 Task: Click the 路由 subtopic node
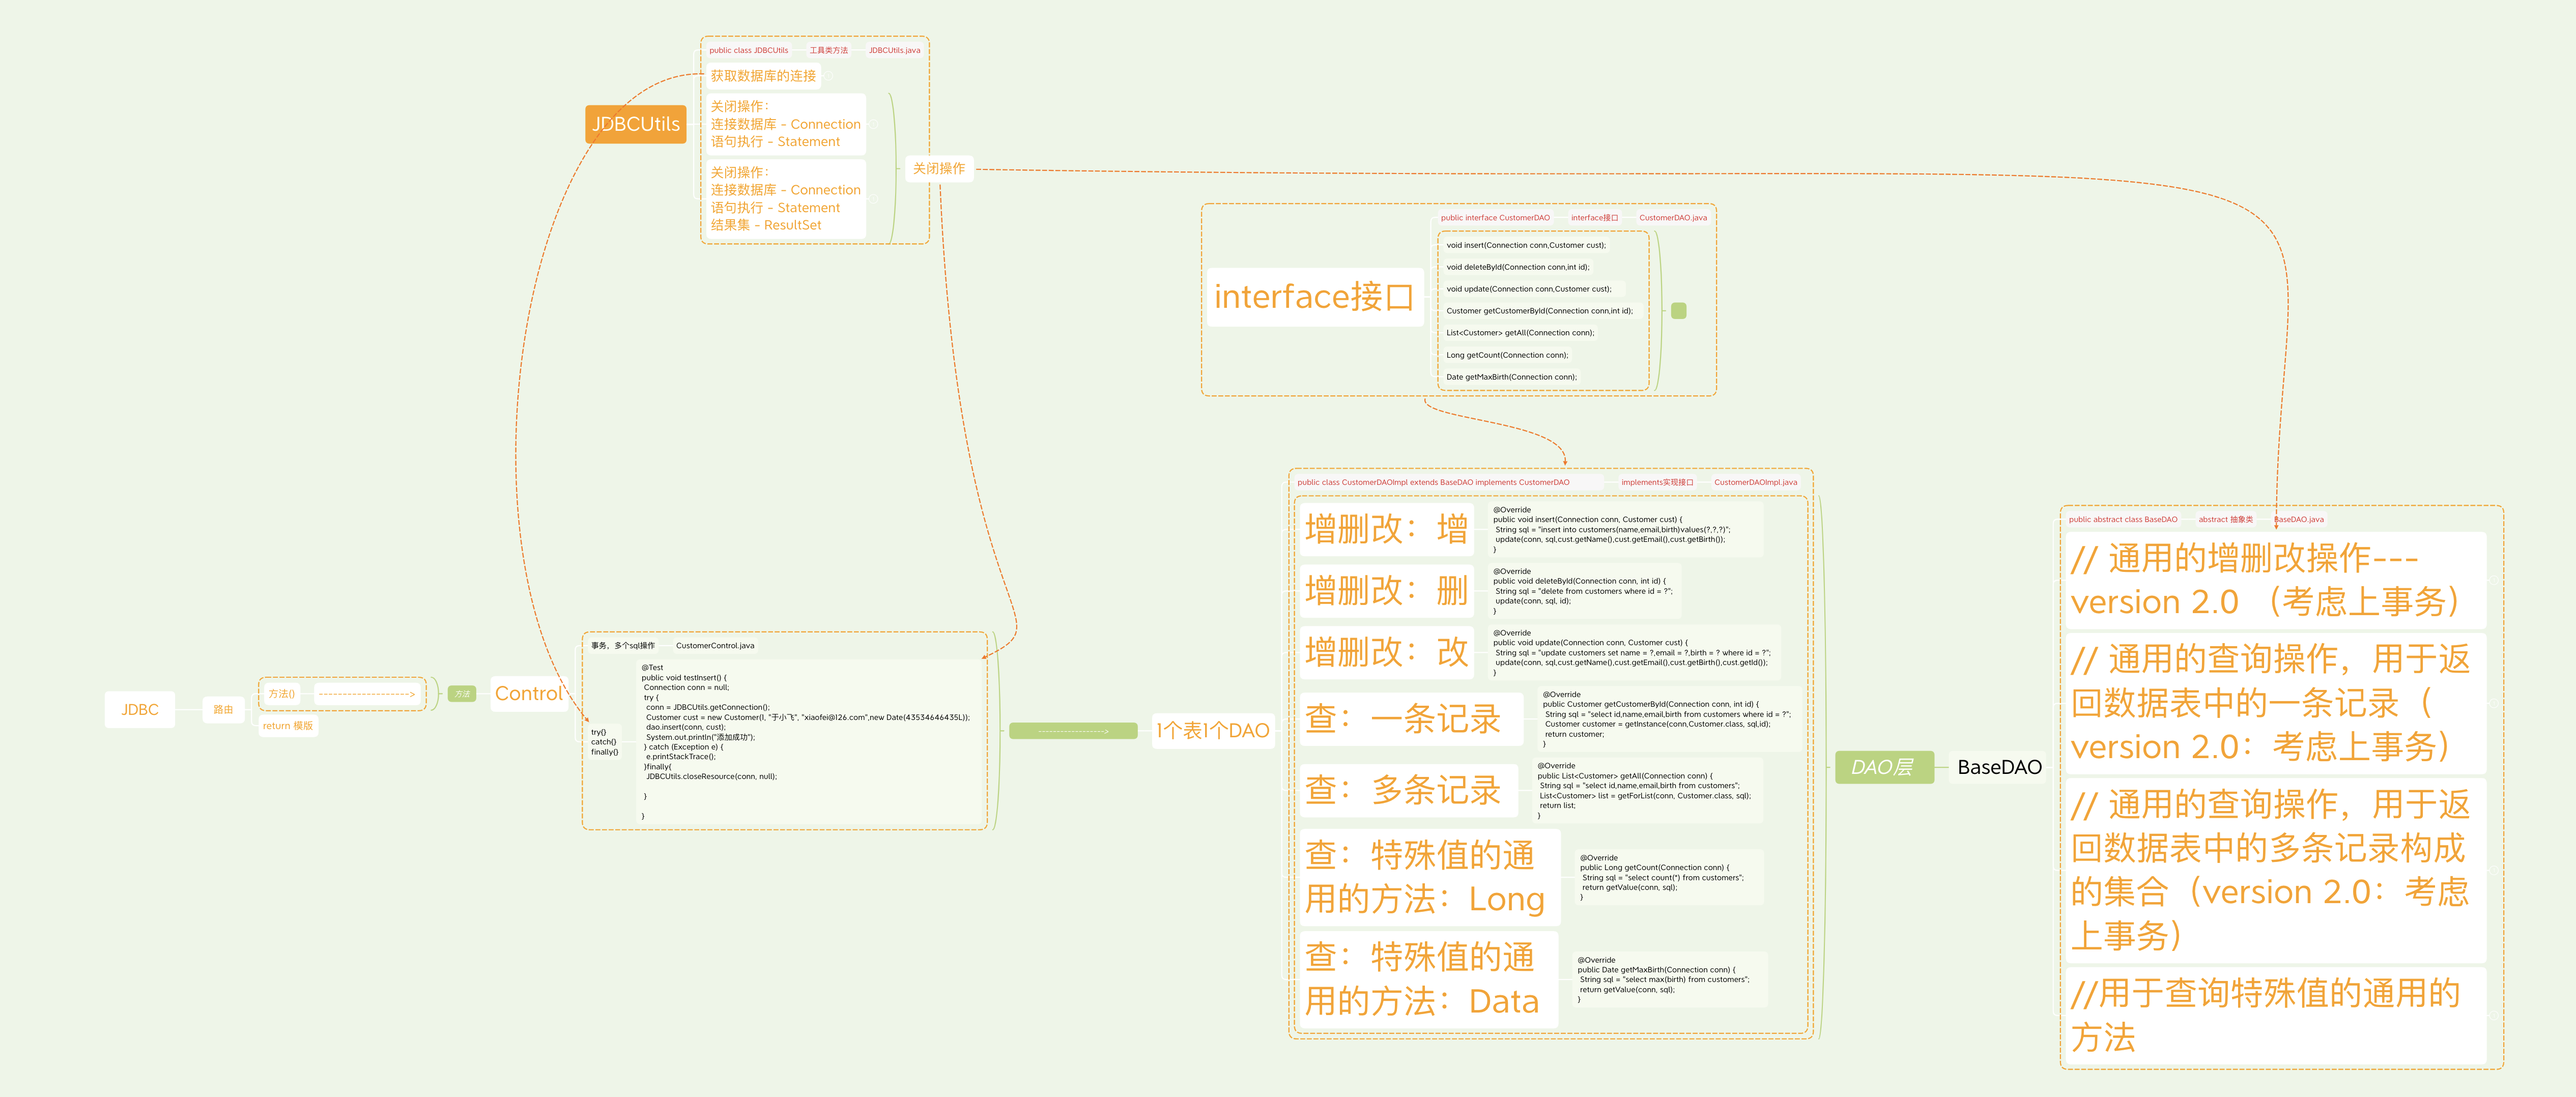[x=223, y=710]
